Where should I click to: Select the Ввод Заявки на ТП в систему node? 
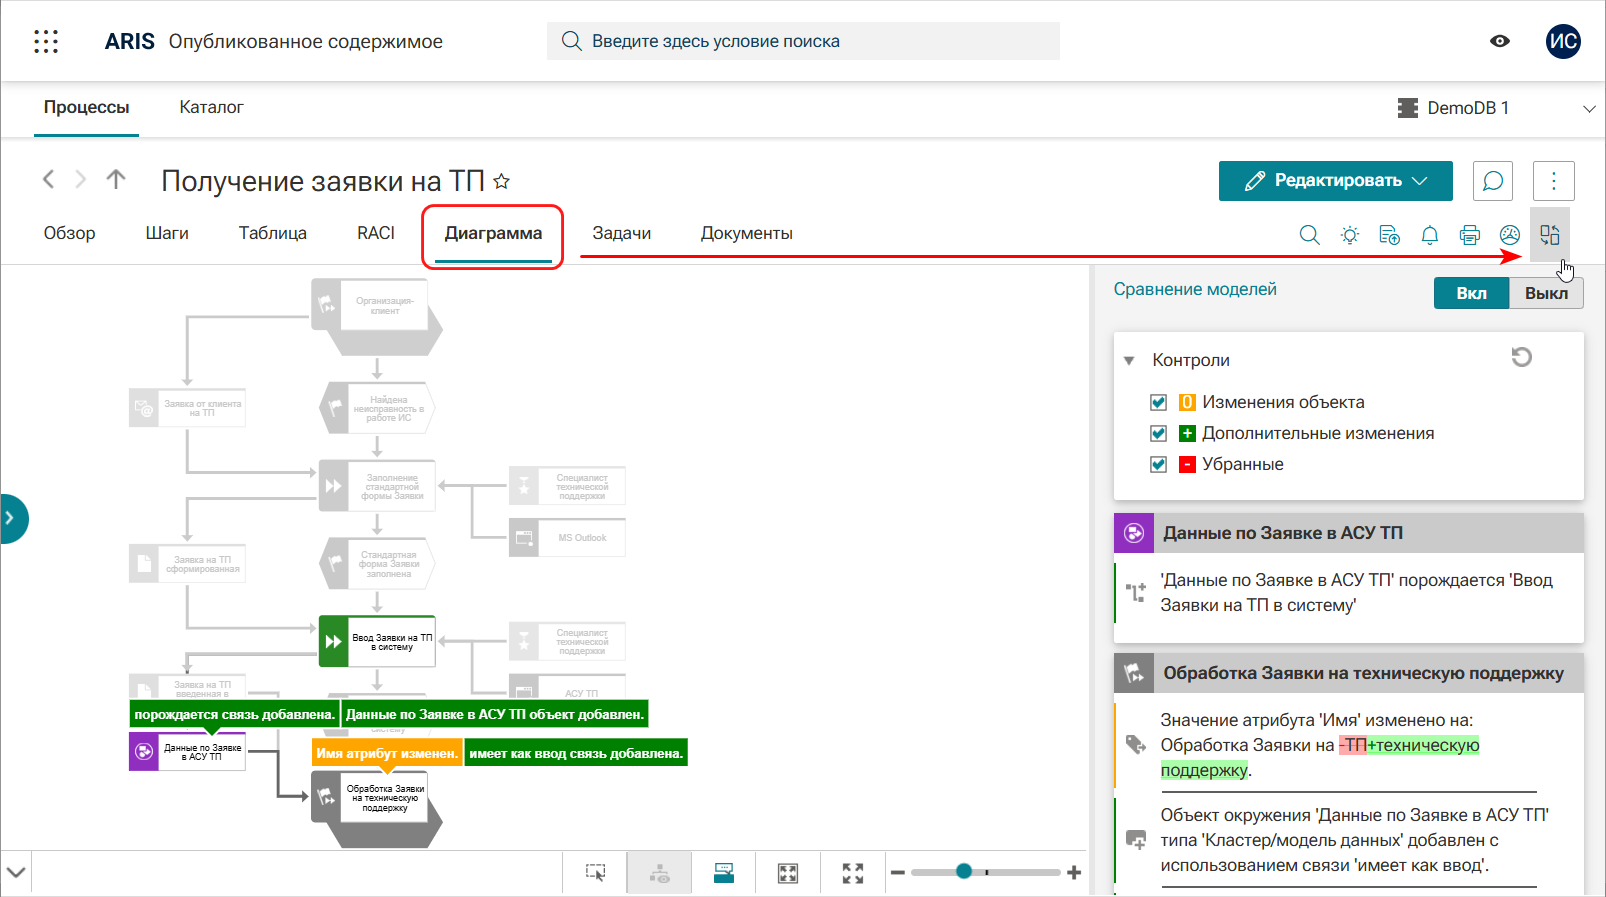pyautogui.click(x=377, y=642)
